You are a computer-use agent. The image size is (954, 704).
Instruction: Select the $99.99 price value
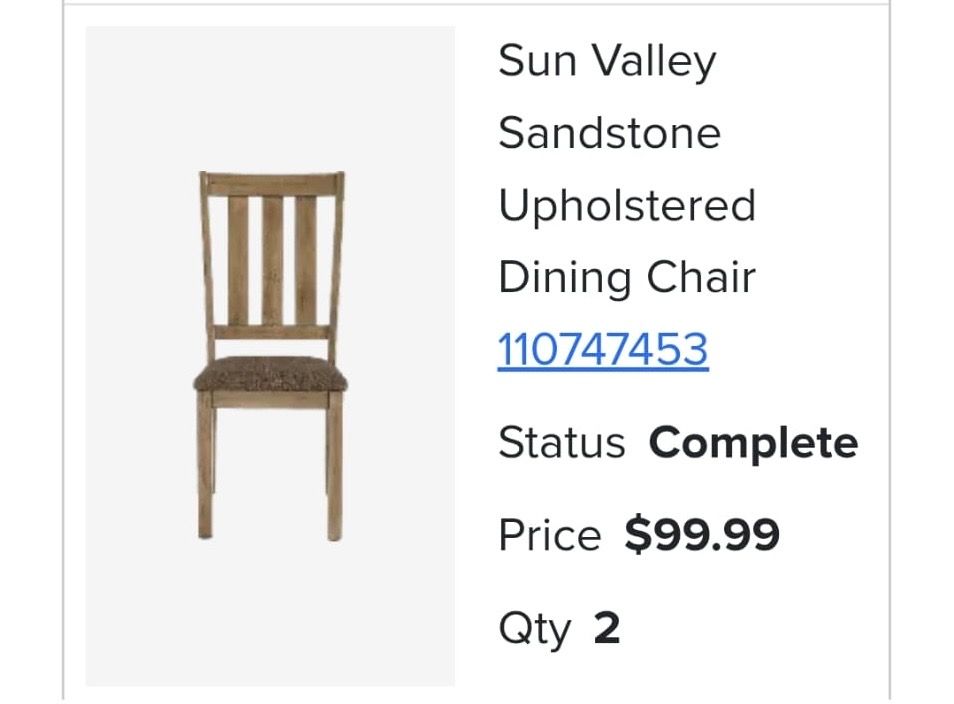tap(702, 535)
